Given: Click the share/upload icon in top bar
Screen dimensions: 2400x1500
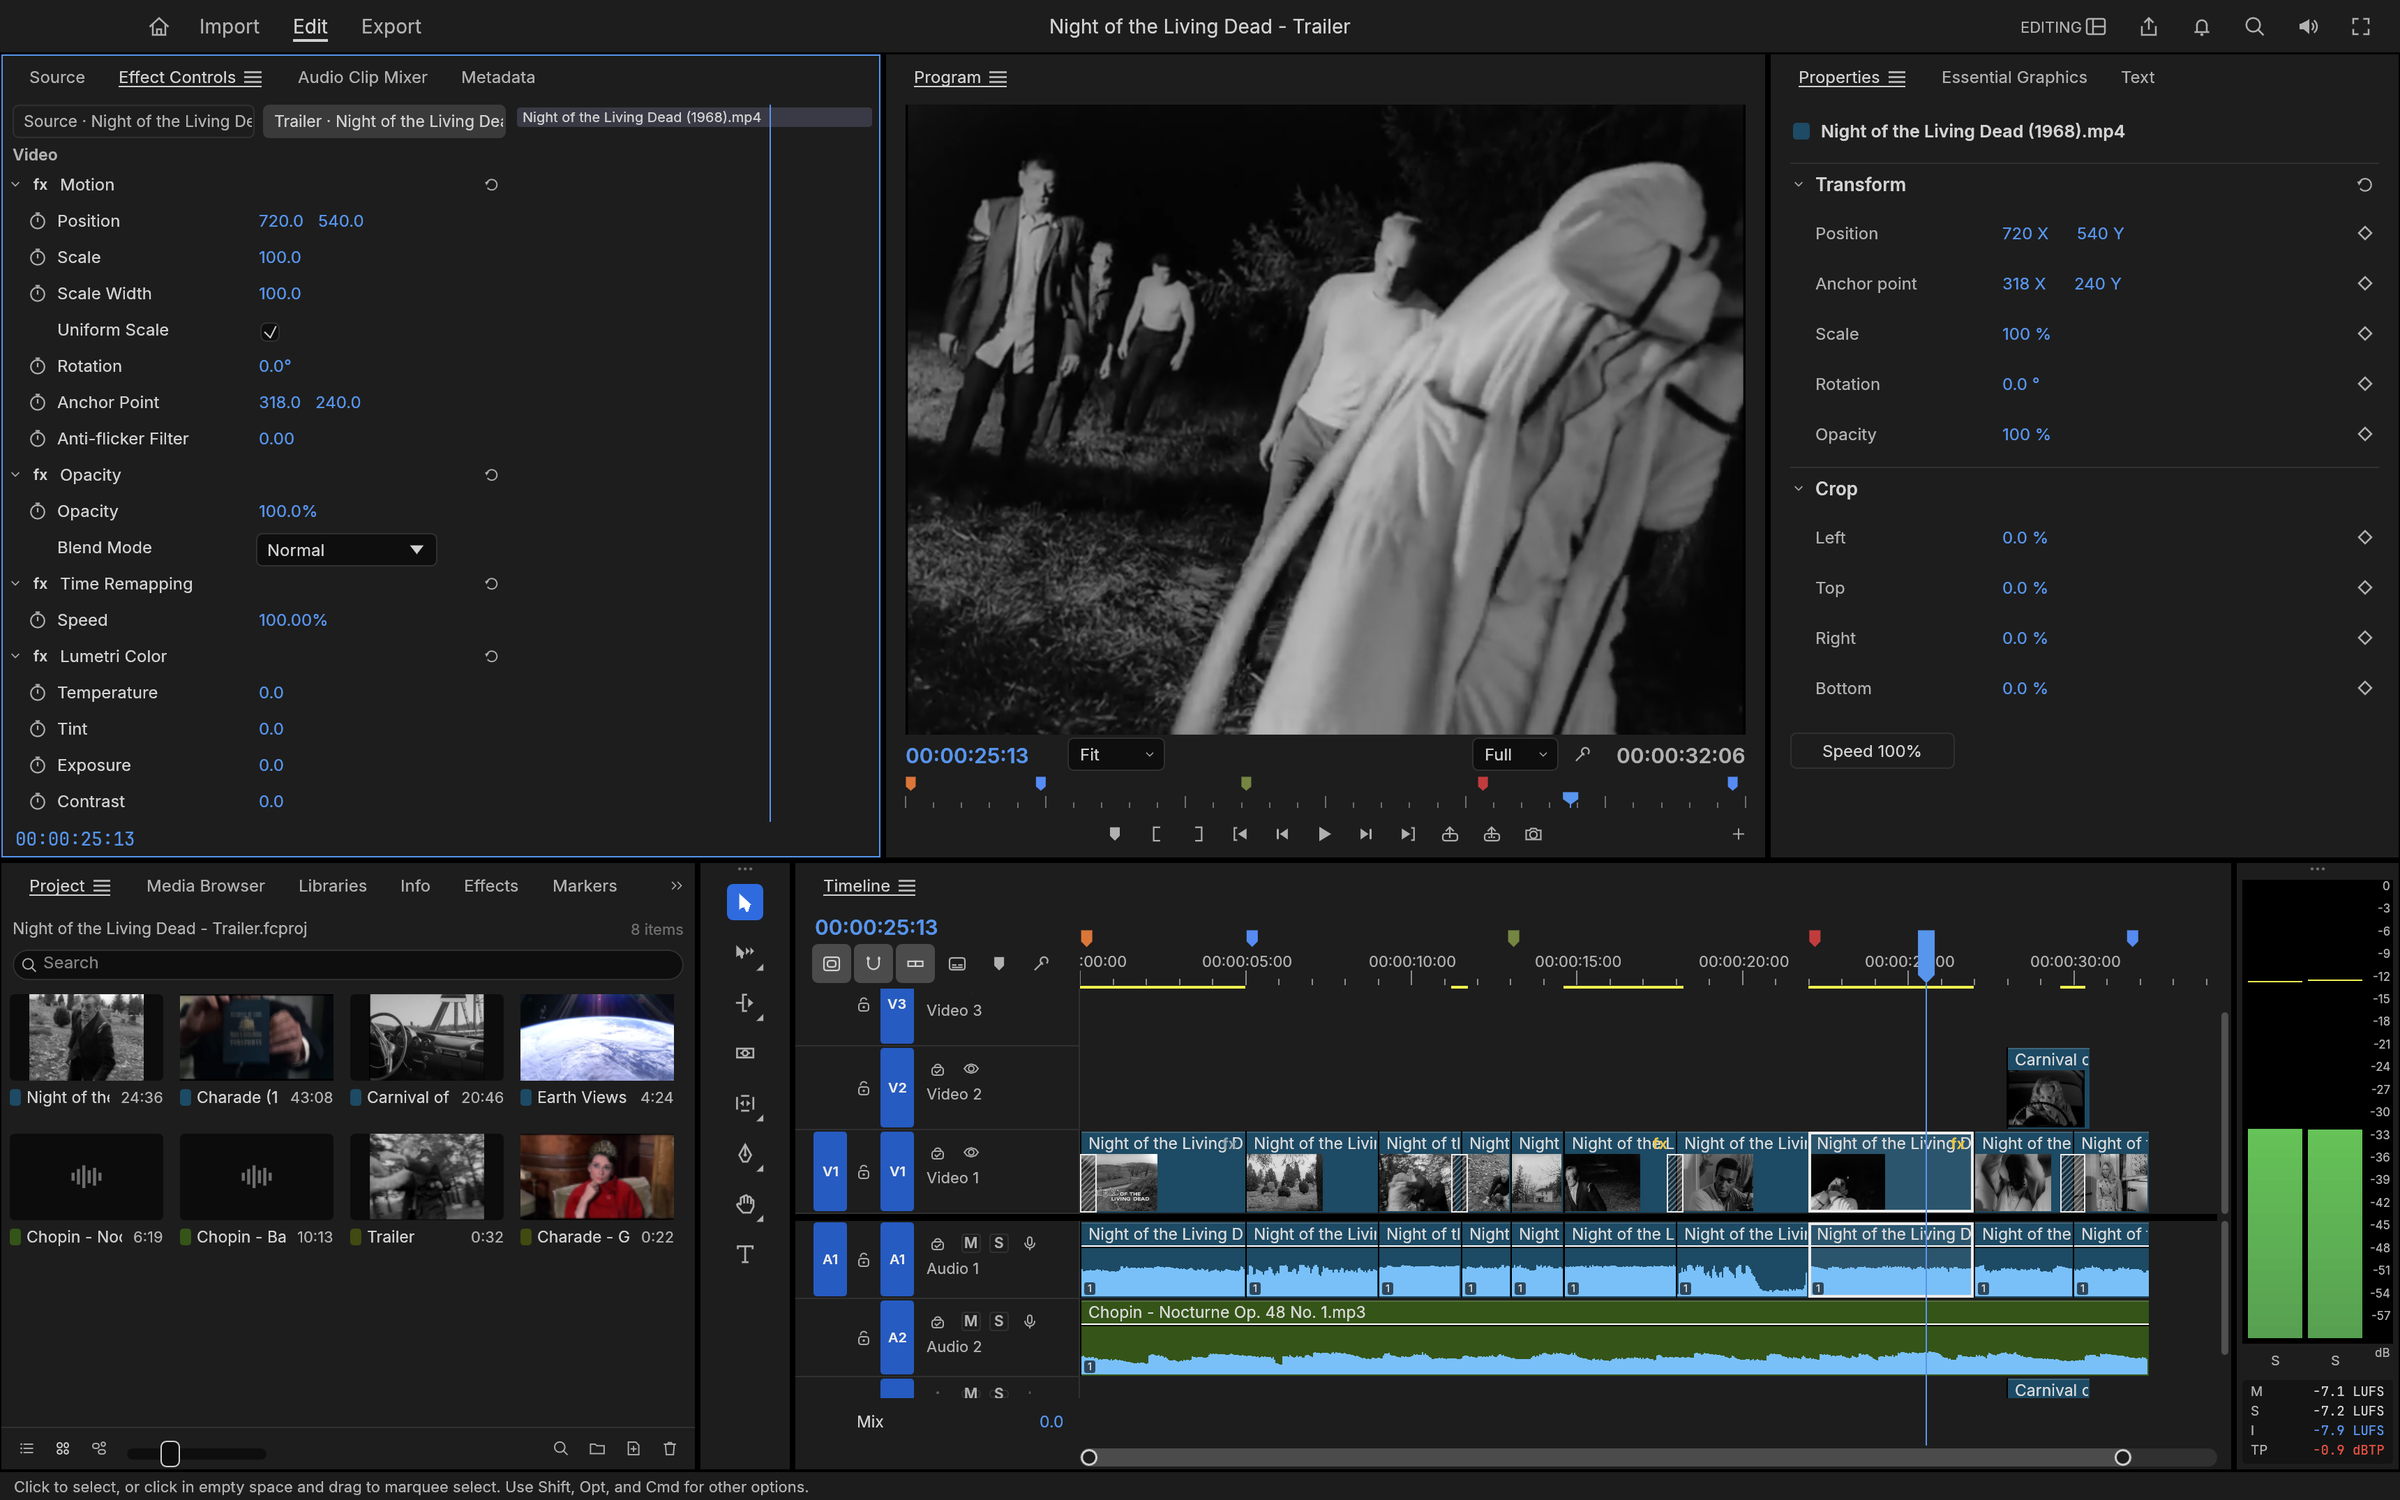Looking at the screenshot, I should click(2148, 27).
